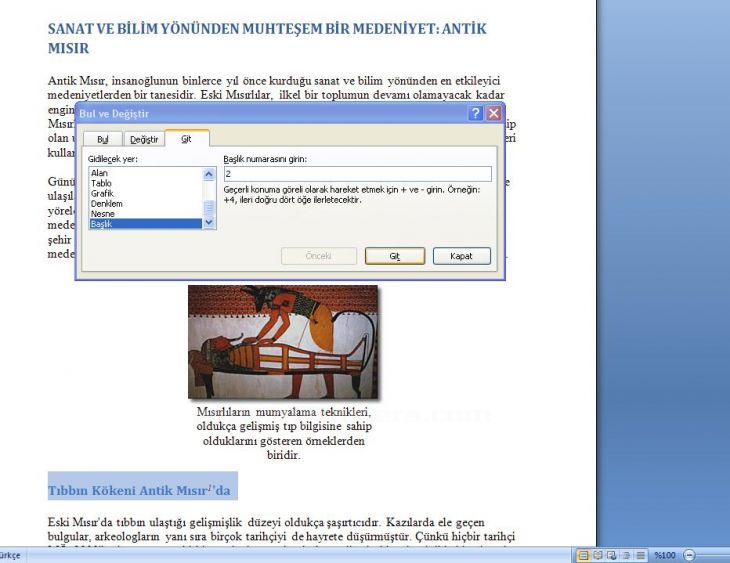Select the Git tab
This screenshot has height=563, width=730.
(x=187, y=138)
